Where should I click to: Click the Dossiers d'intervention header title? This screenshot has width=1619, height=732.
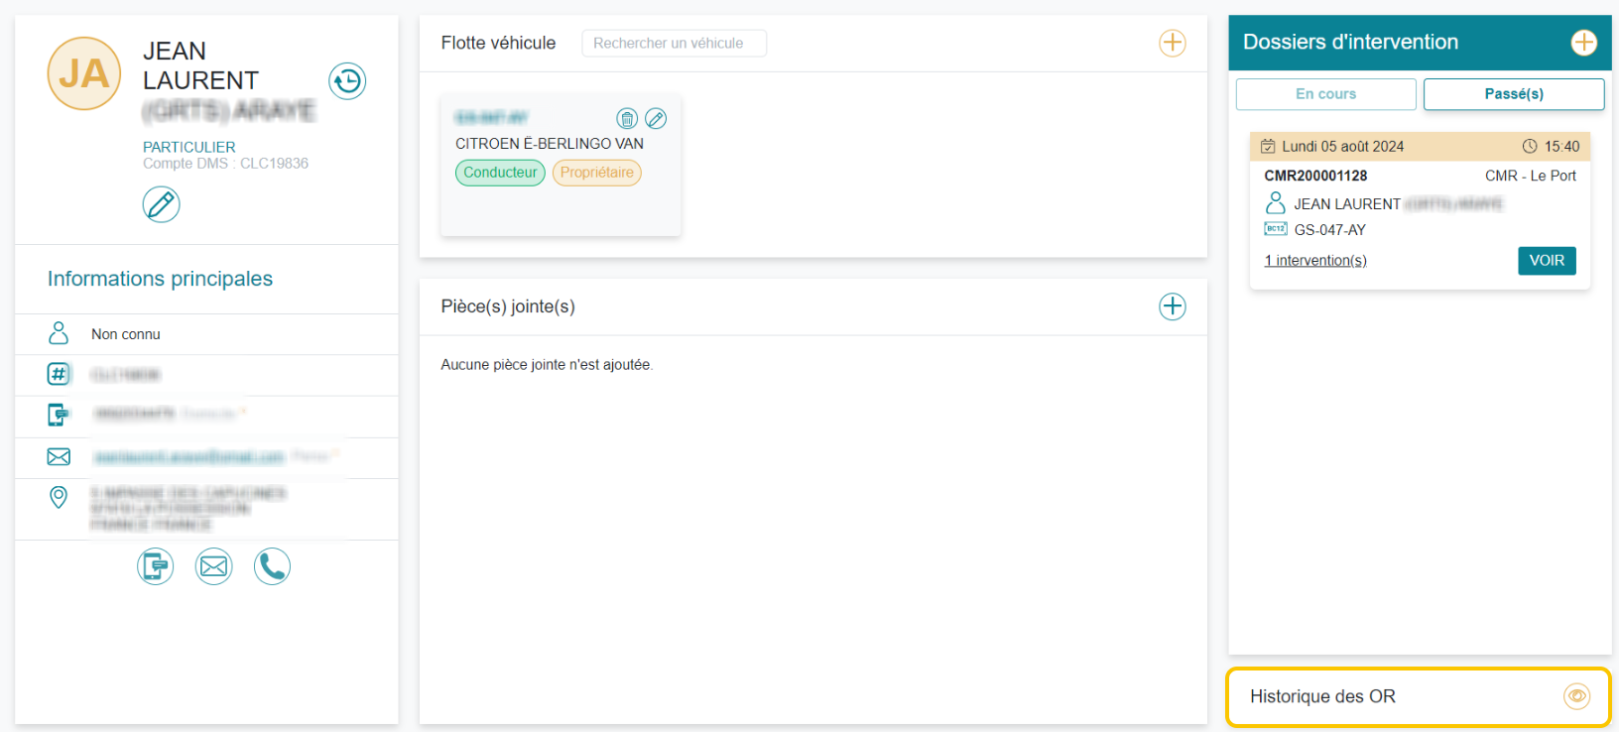[x=1350, y=42]
